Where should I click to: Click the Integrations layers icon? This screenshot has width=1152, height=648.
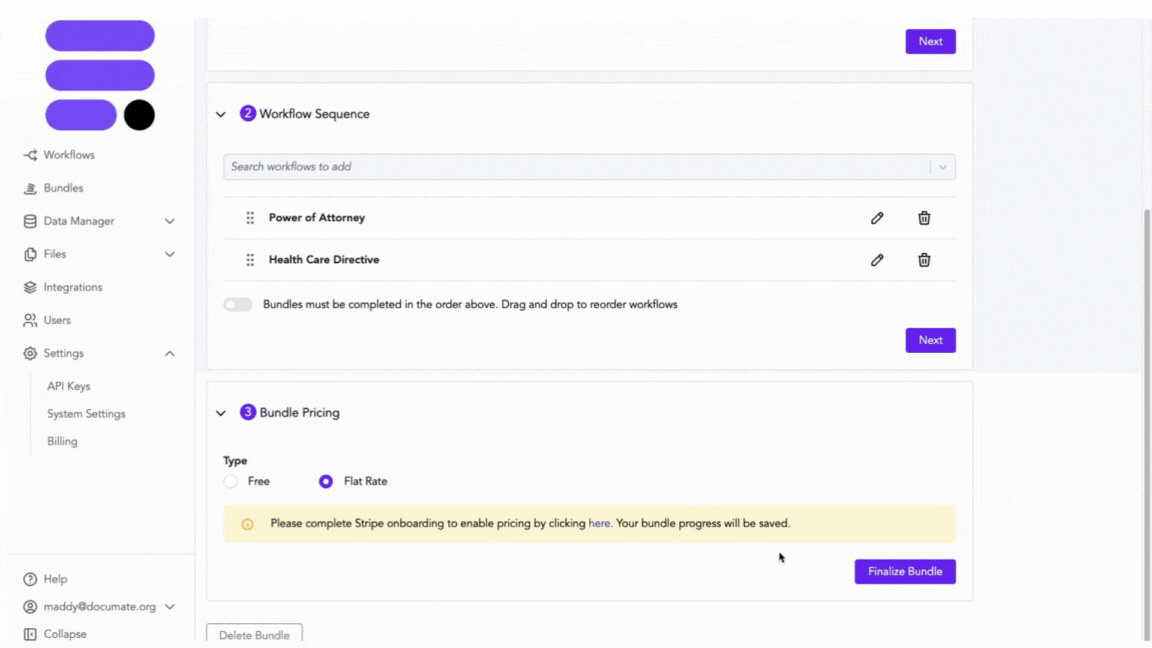point(30,287)
